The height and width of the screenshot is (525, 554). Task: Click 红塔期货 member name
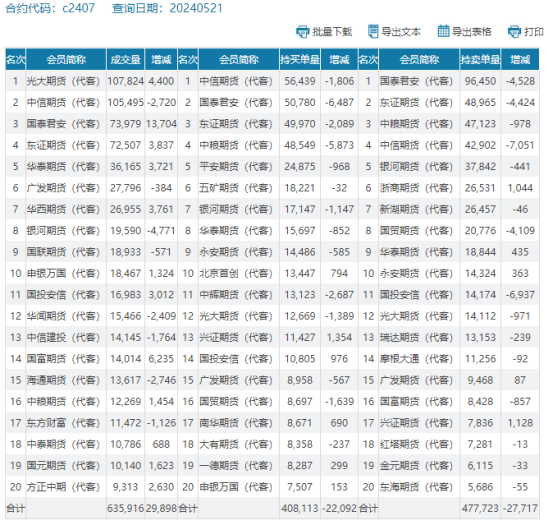pyautogui.click(x=416, y=444)
